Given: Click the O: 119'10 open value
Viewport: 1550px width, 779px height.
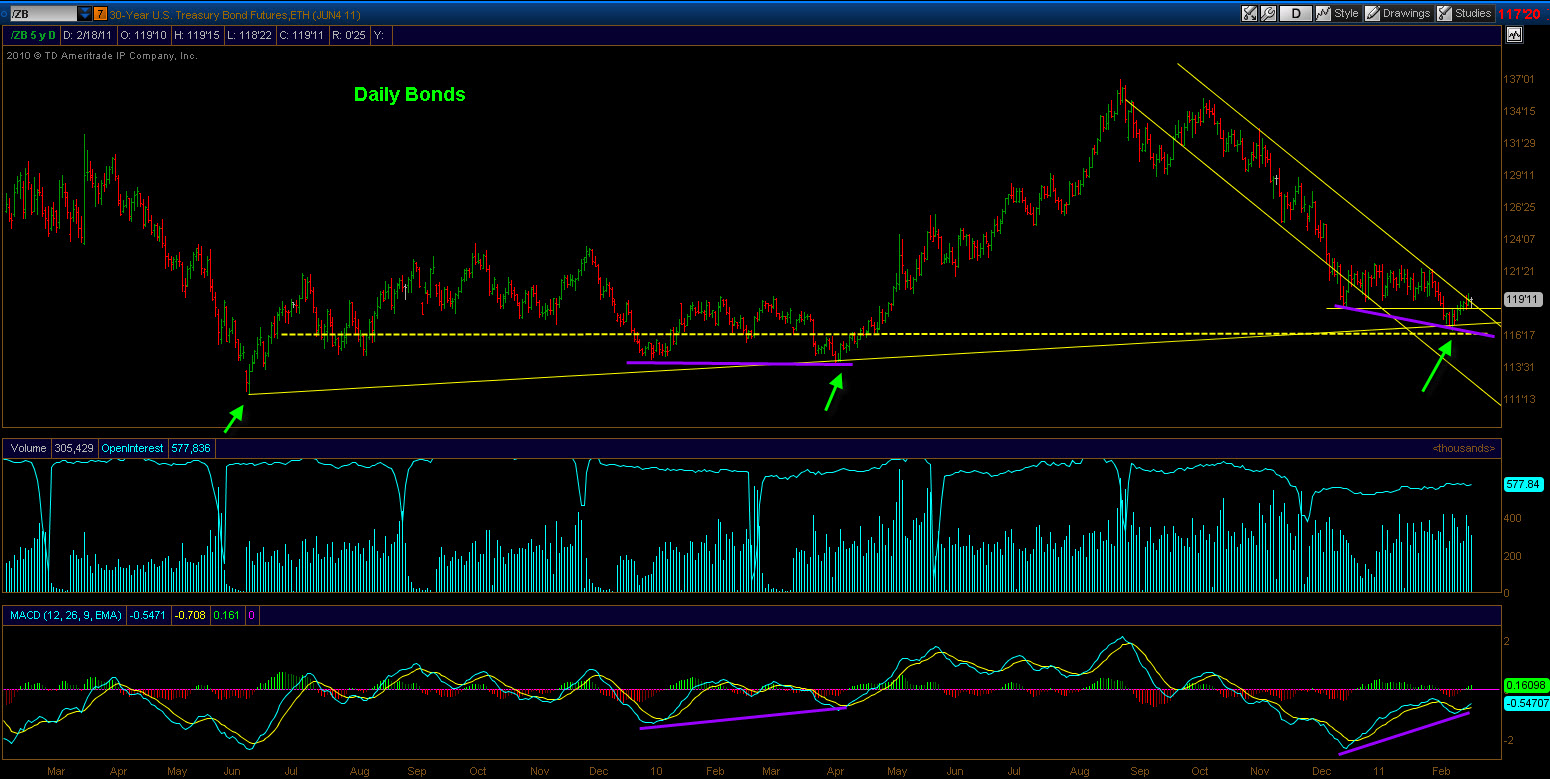Looking at the screenshot, I should [x=142, y=35].
